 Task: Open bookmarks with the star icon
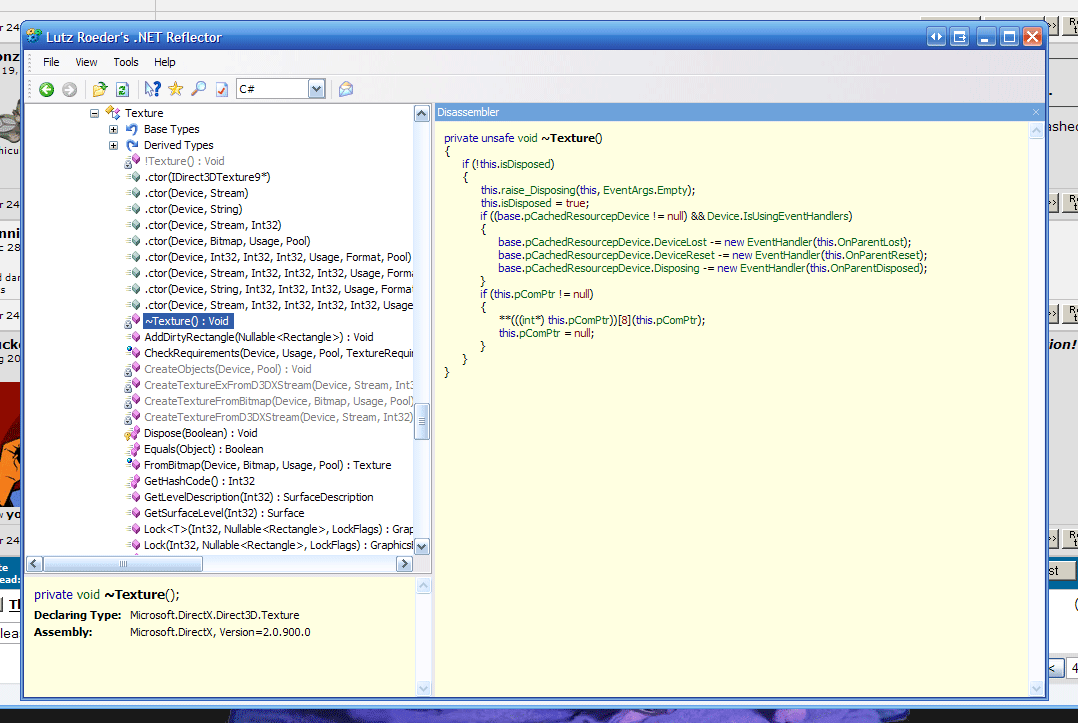pyautogui.click(x=175, y=89)
